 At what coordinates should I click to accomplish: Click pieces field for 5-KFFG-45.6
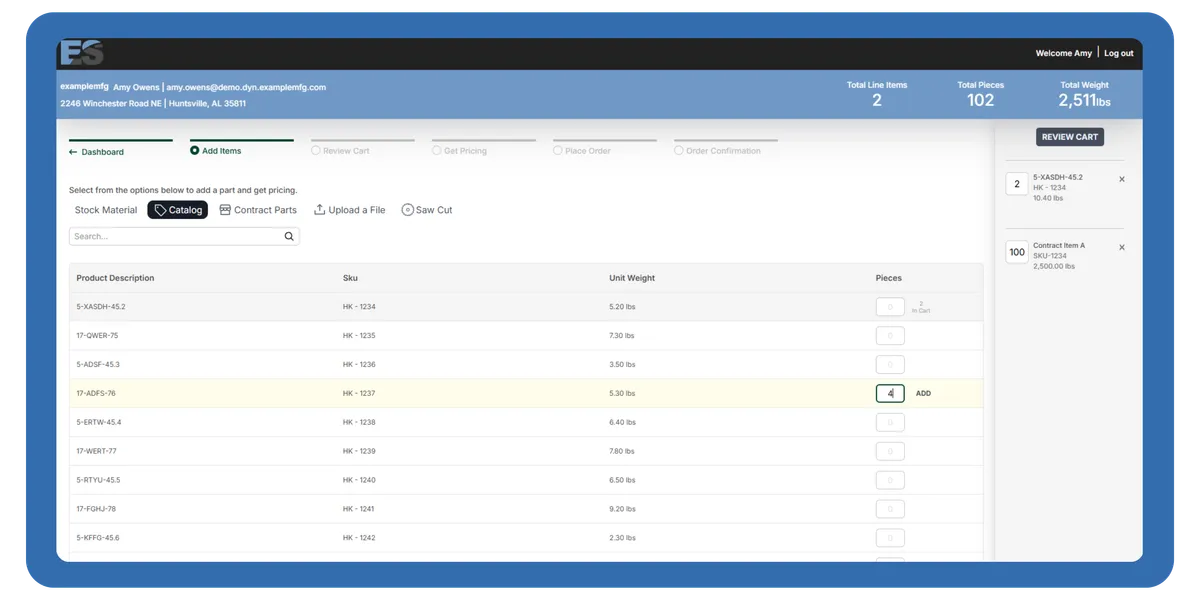890,539
